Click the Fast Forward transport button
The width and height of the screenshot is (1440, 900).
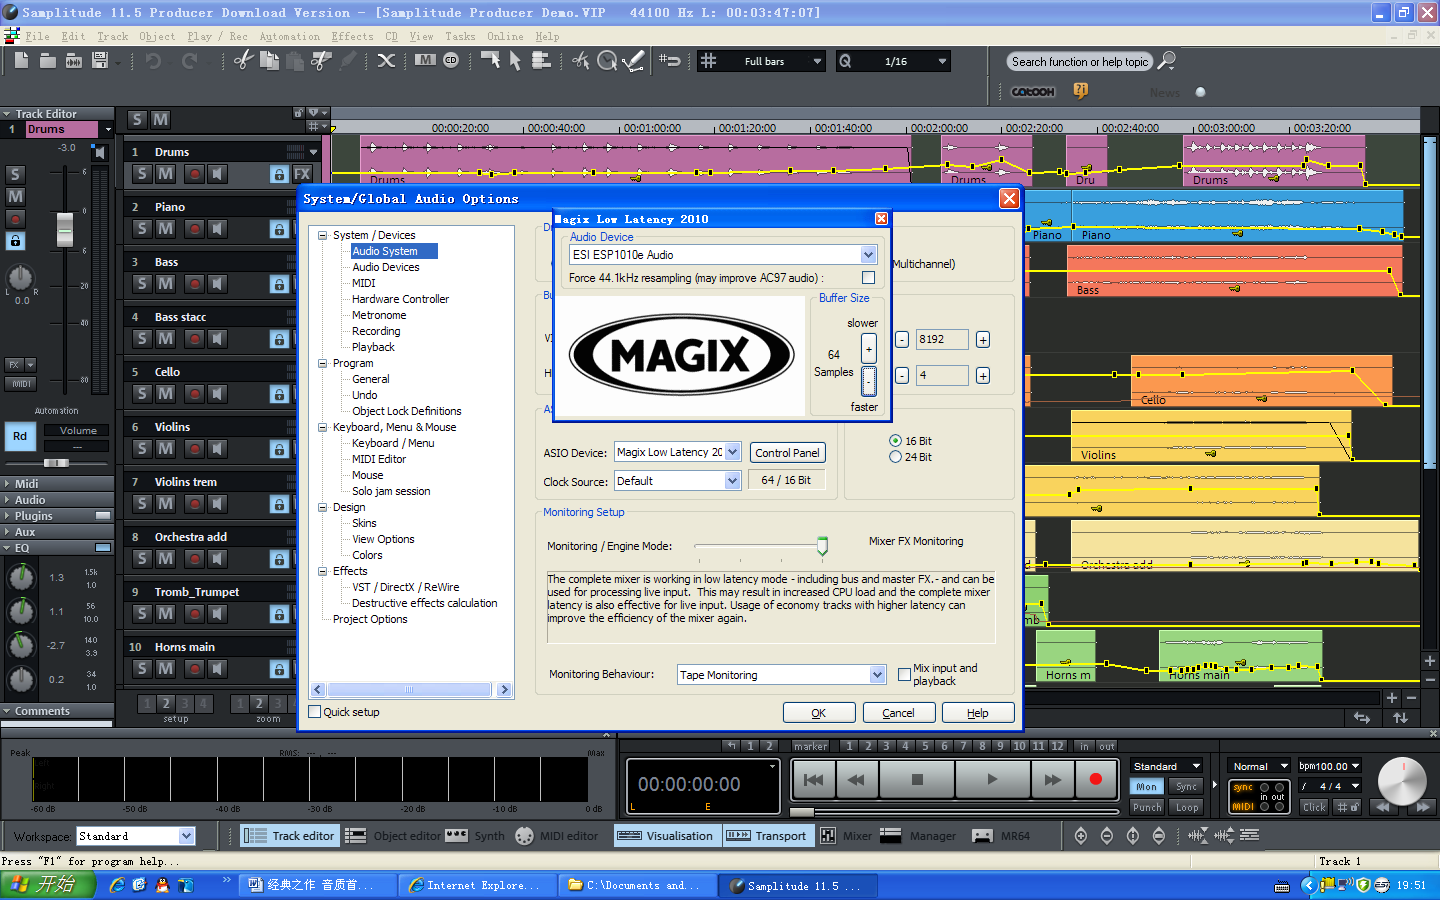pyautogui.click(x=1053, y=780)
